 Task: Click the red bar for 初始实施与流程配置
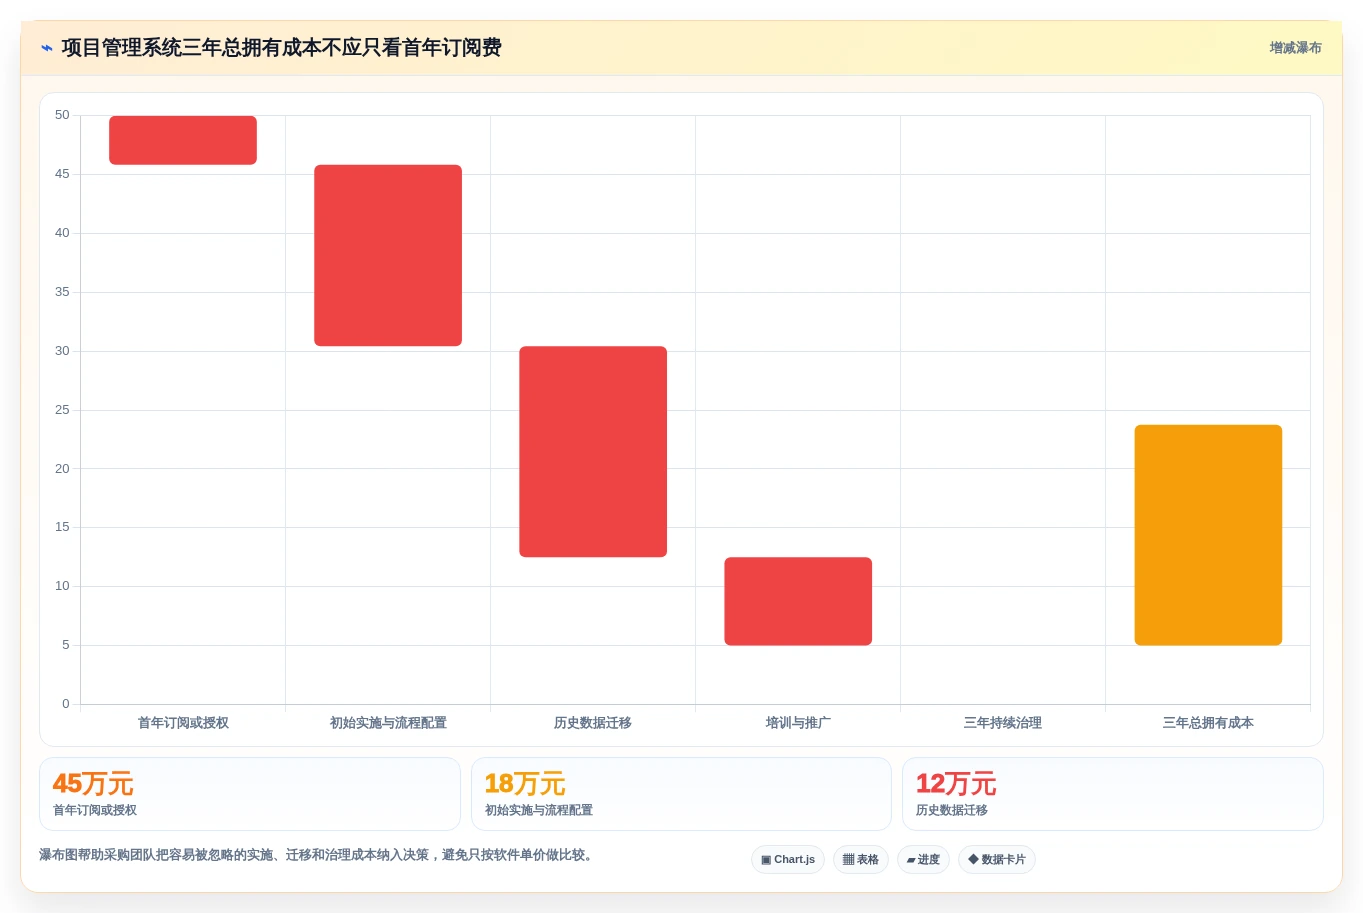[x=388, y=255]
